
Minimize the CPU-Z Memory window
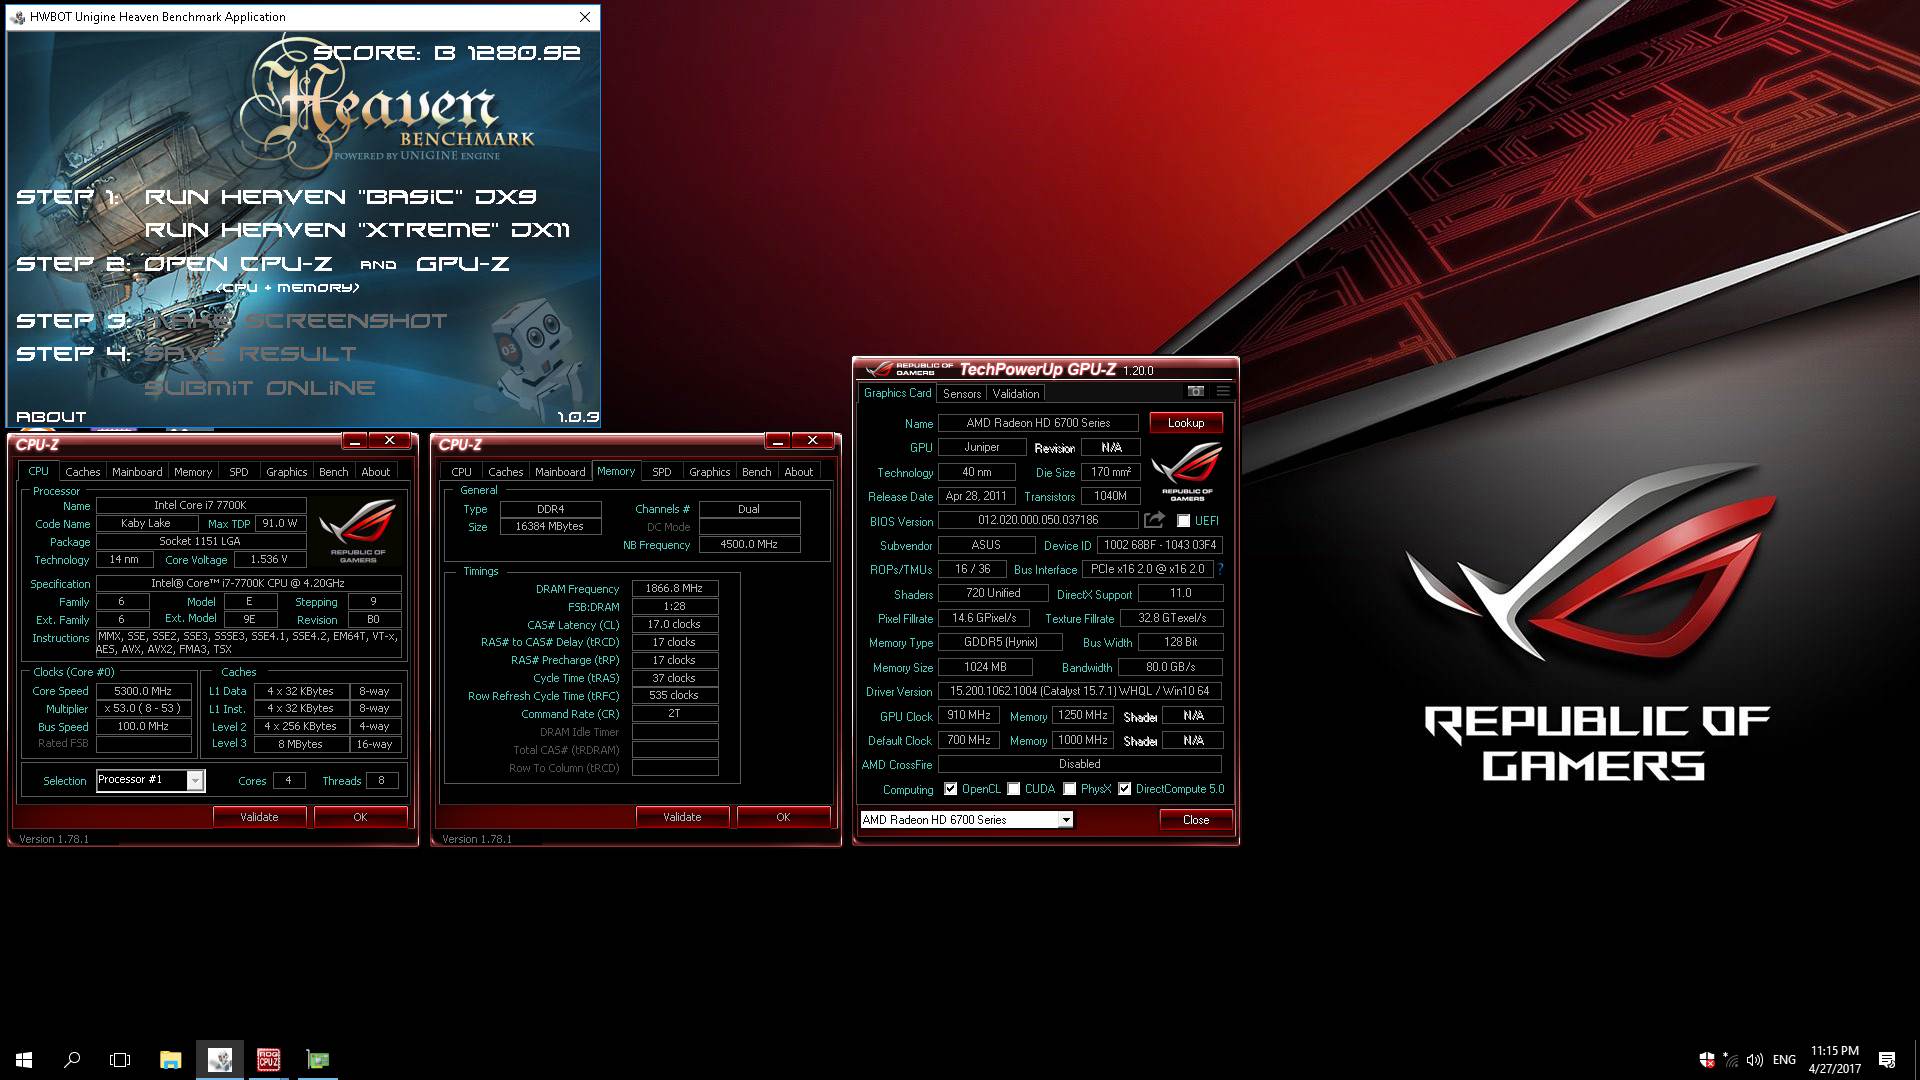(x=778, y=440)
